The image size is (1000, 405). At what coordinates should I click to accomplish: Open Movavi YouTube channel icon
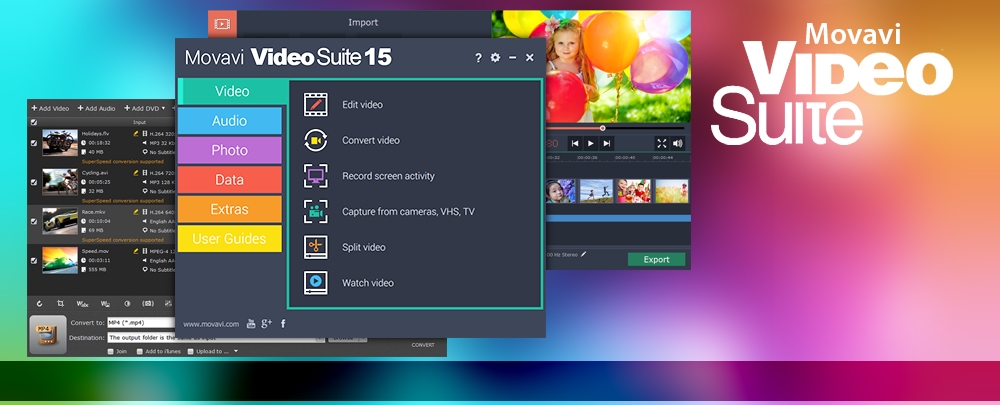coord(251,324)
